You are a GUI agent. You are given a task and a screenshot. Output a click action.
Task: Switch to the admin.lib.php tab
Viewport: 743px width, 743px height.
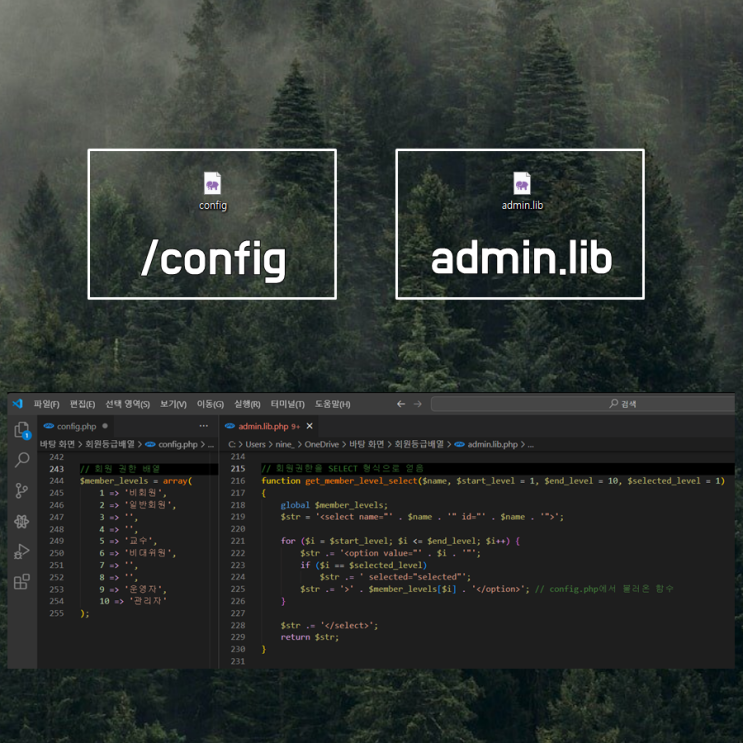pyautogui.click(x=269, y=426)
